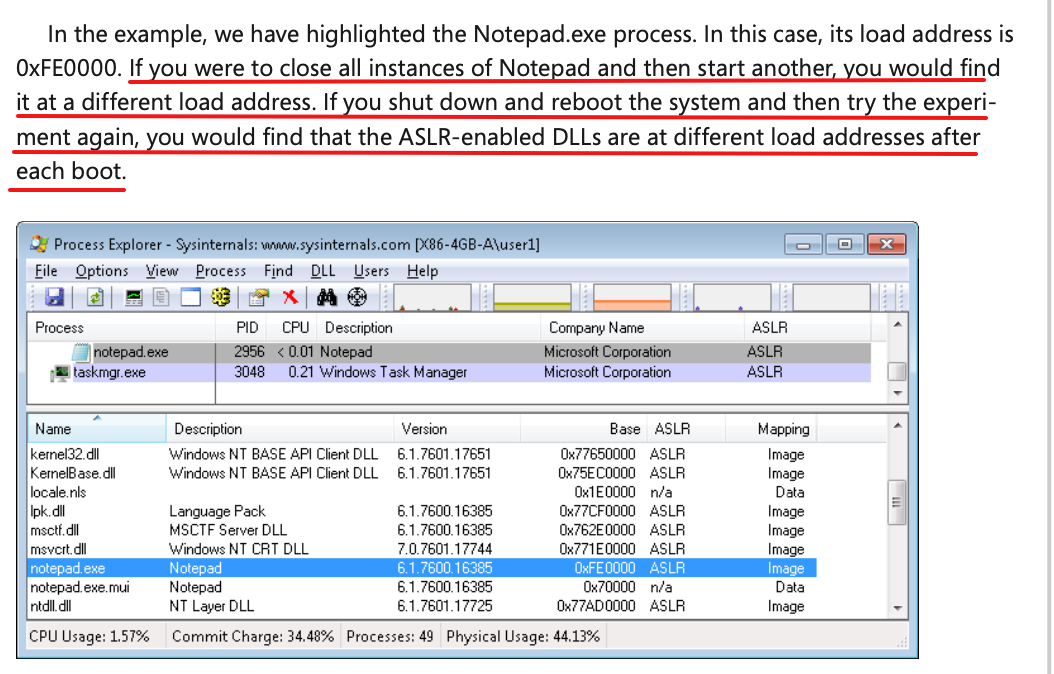Click Commit Charge status bar entry
1054x674 pixels.
pyautogui.click(x=253, y=636)
